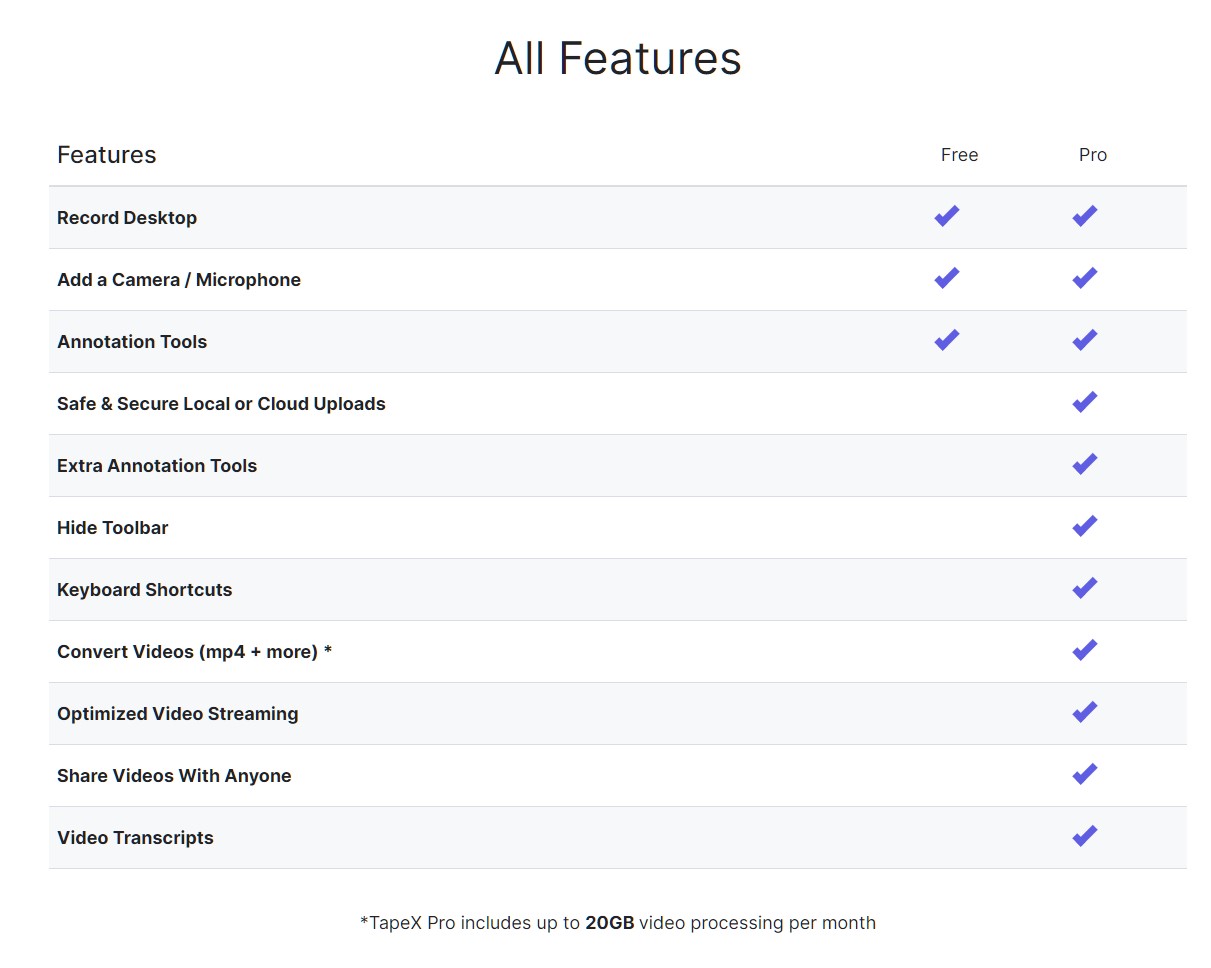This screenshot has height=968, width=1211.
Task: Click the All Features heading
Action: pyautogui.click(x=617, y=58)
